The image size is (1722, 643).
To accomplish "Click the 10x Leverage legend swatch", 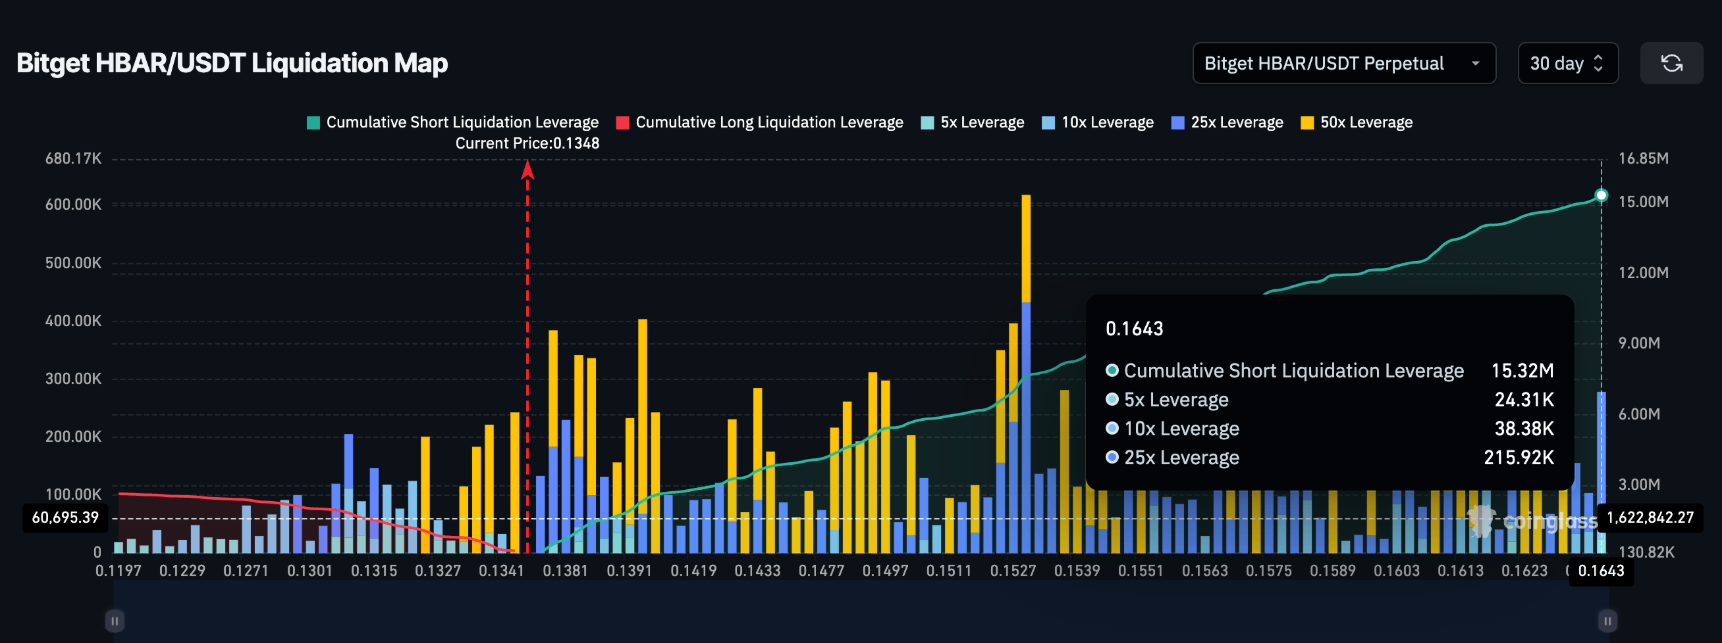I will (1048, 123).
